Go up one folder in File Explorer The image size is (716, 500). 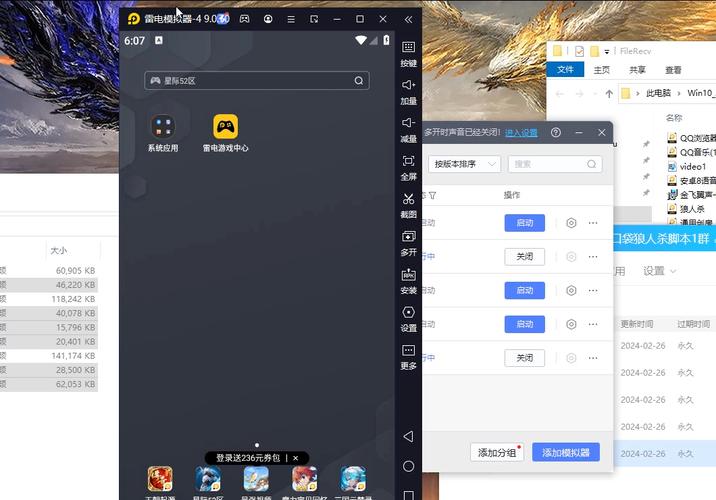pos(609,94)
